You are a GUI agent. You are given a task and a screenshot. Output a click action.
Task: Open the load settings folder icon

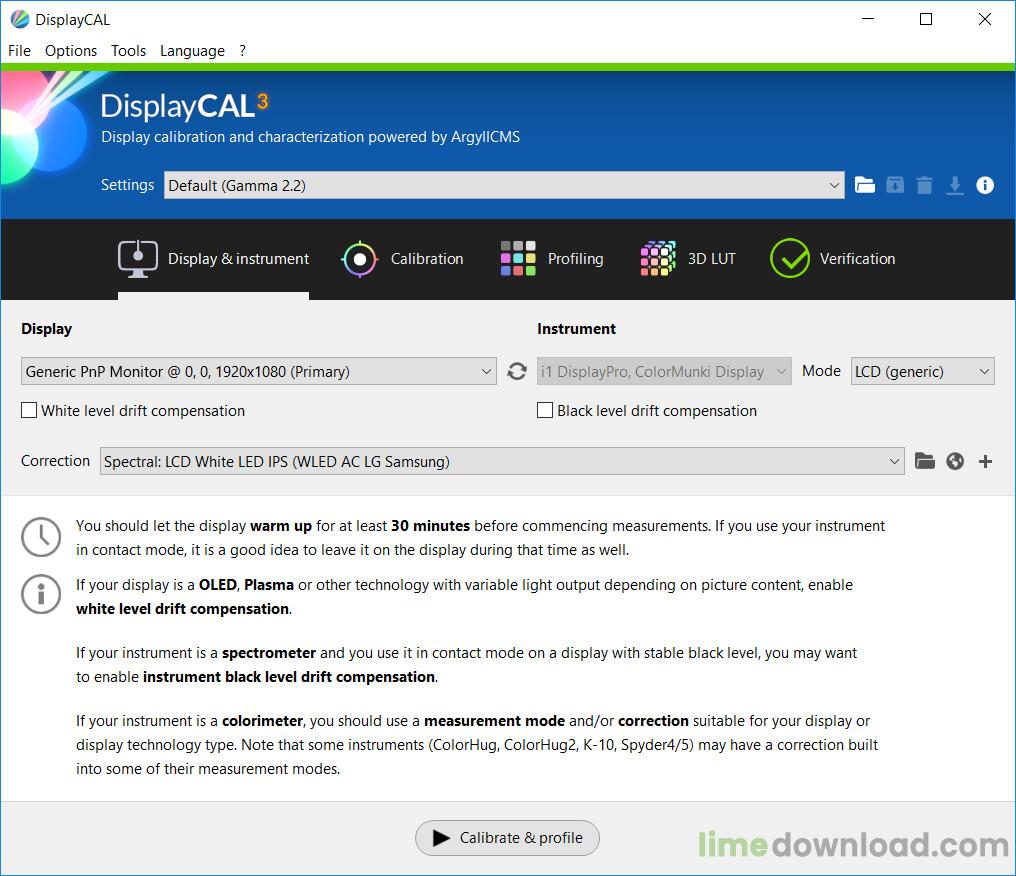[864, 185]
